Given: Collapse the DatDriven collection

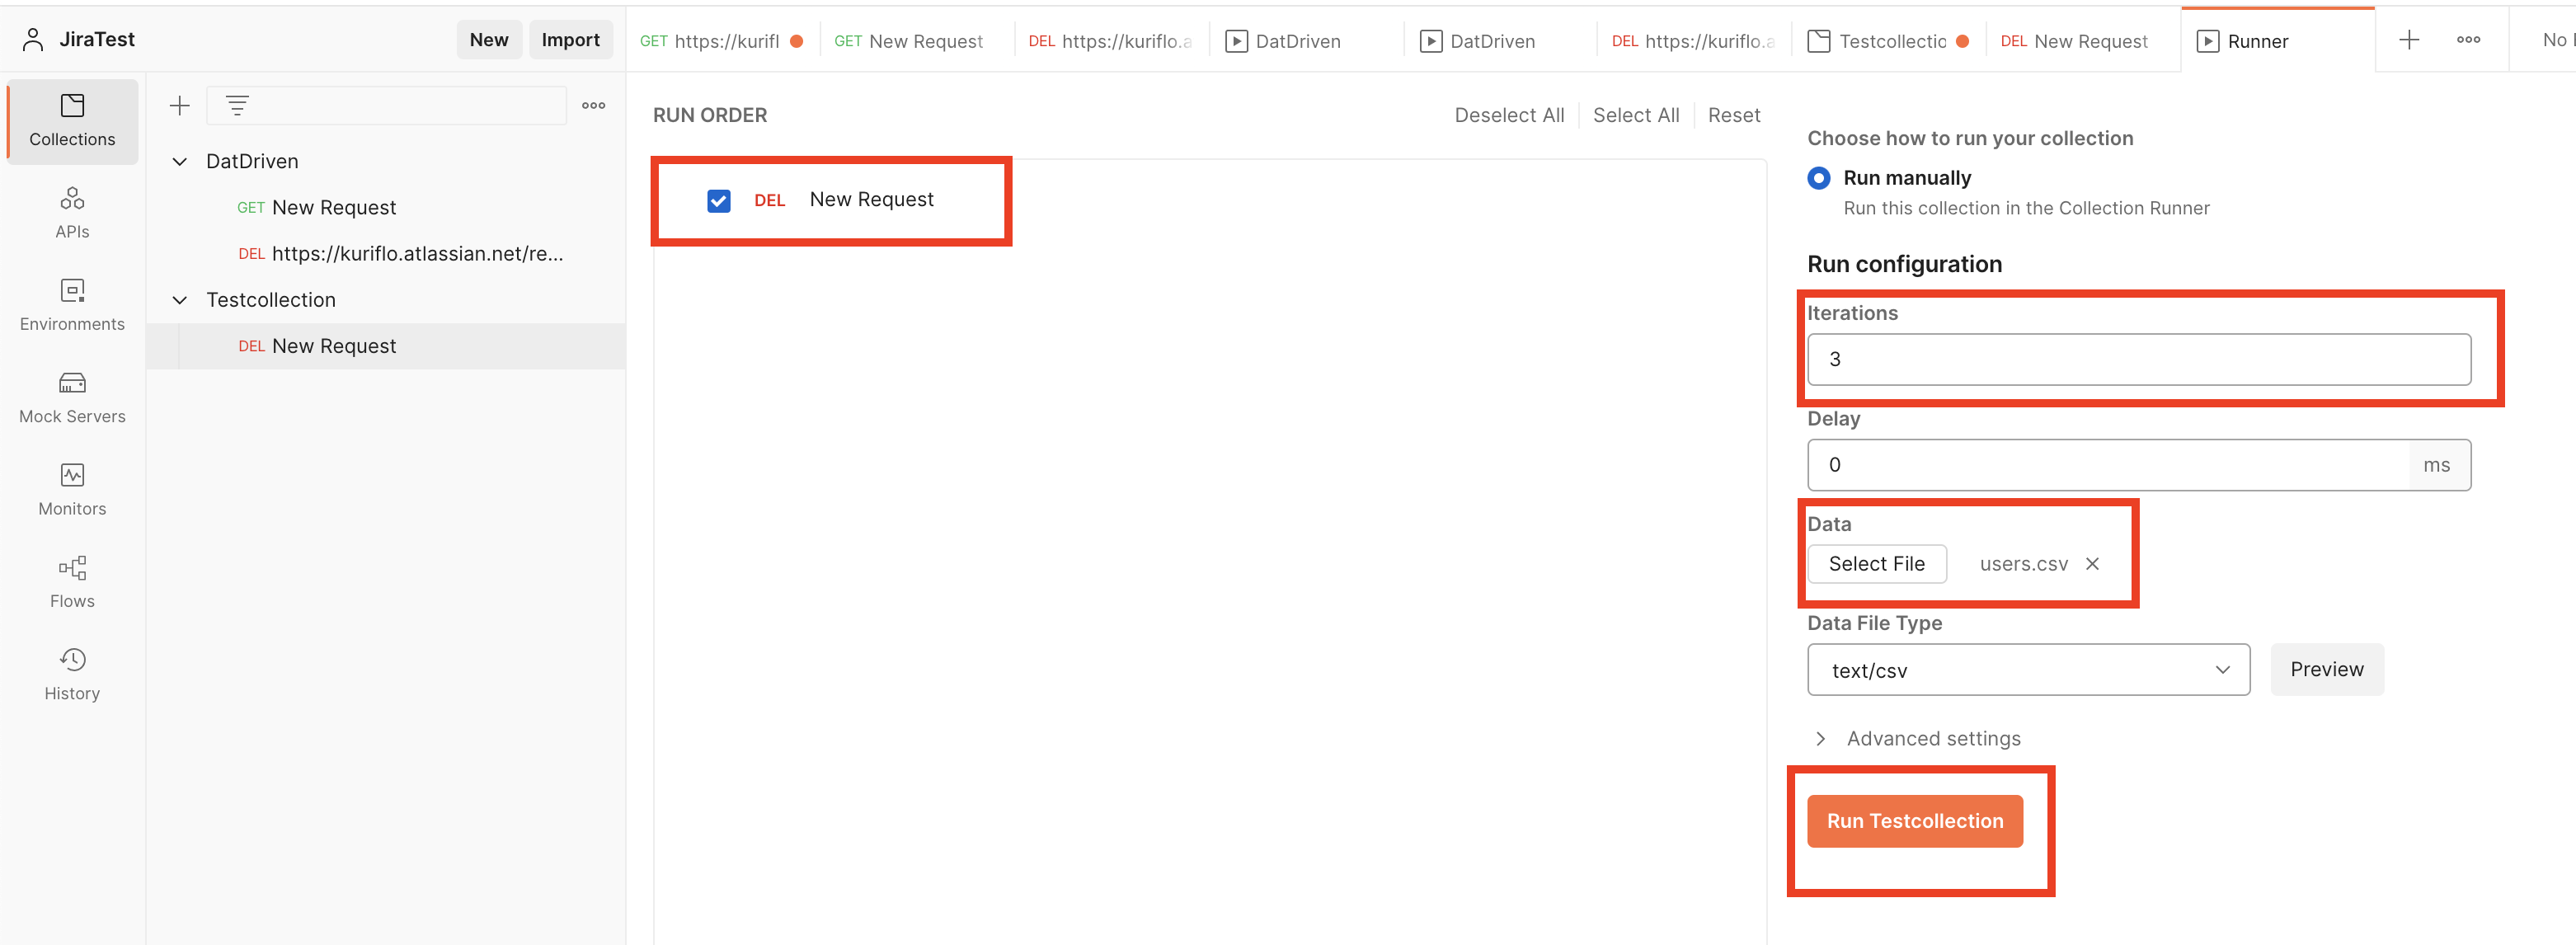Looking at the screenshot, I should point(180,162).
